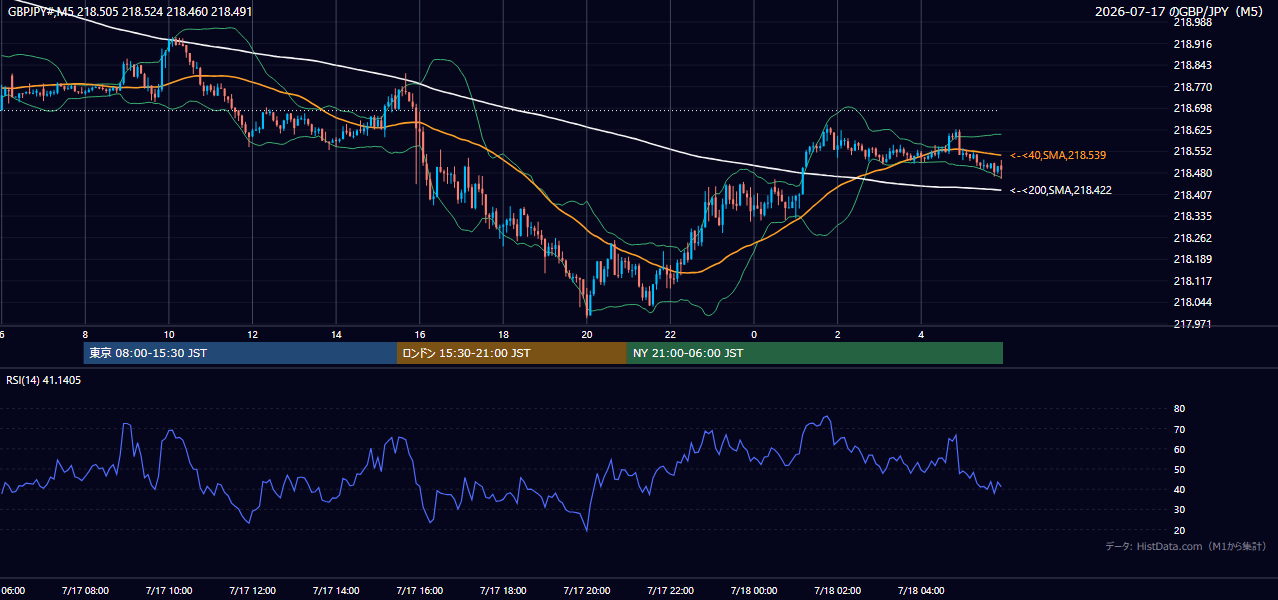Click hour tick 20 under the price chart

pos(587,335)
